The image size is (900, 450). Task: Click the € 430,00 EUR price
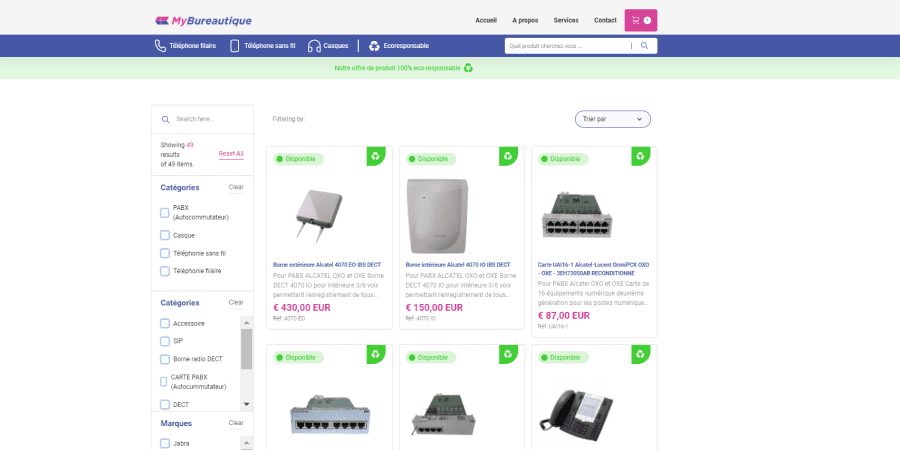coord(302,308)
